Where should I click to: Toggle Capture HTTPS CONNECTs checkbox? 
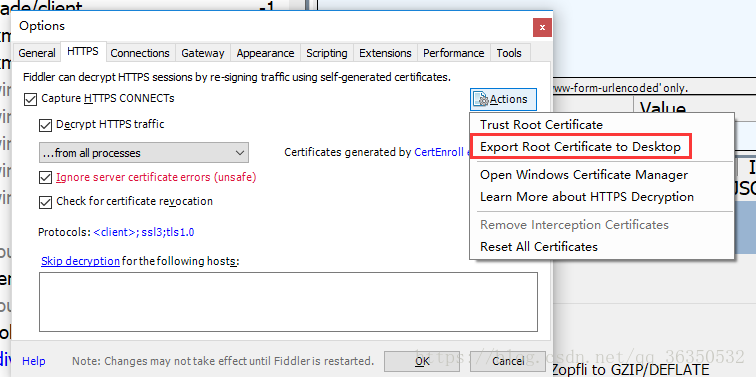coord(30,99)
